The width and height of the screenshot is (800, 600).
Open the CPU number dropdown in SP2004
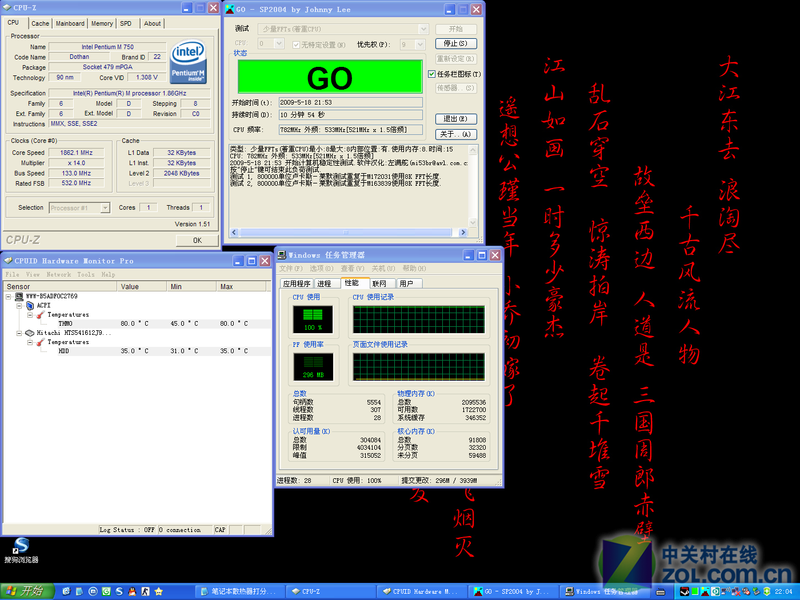coord(279,44)
